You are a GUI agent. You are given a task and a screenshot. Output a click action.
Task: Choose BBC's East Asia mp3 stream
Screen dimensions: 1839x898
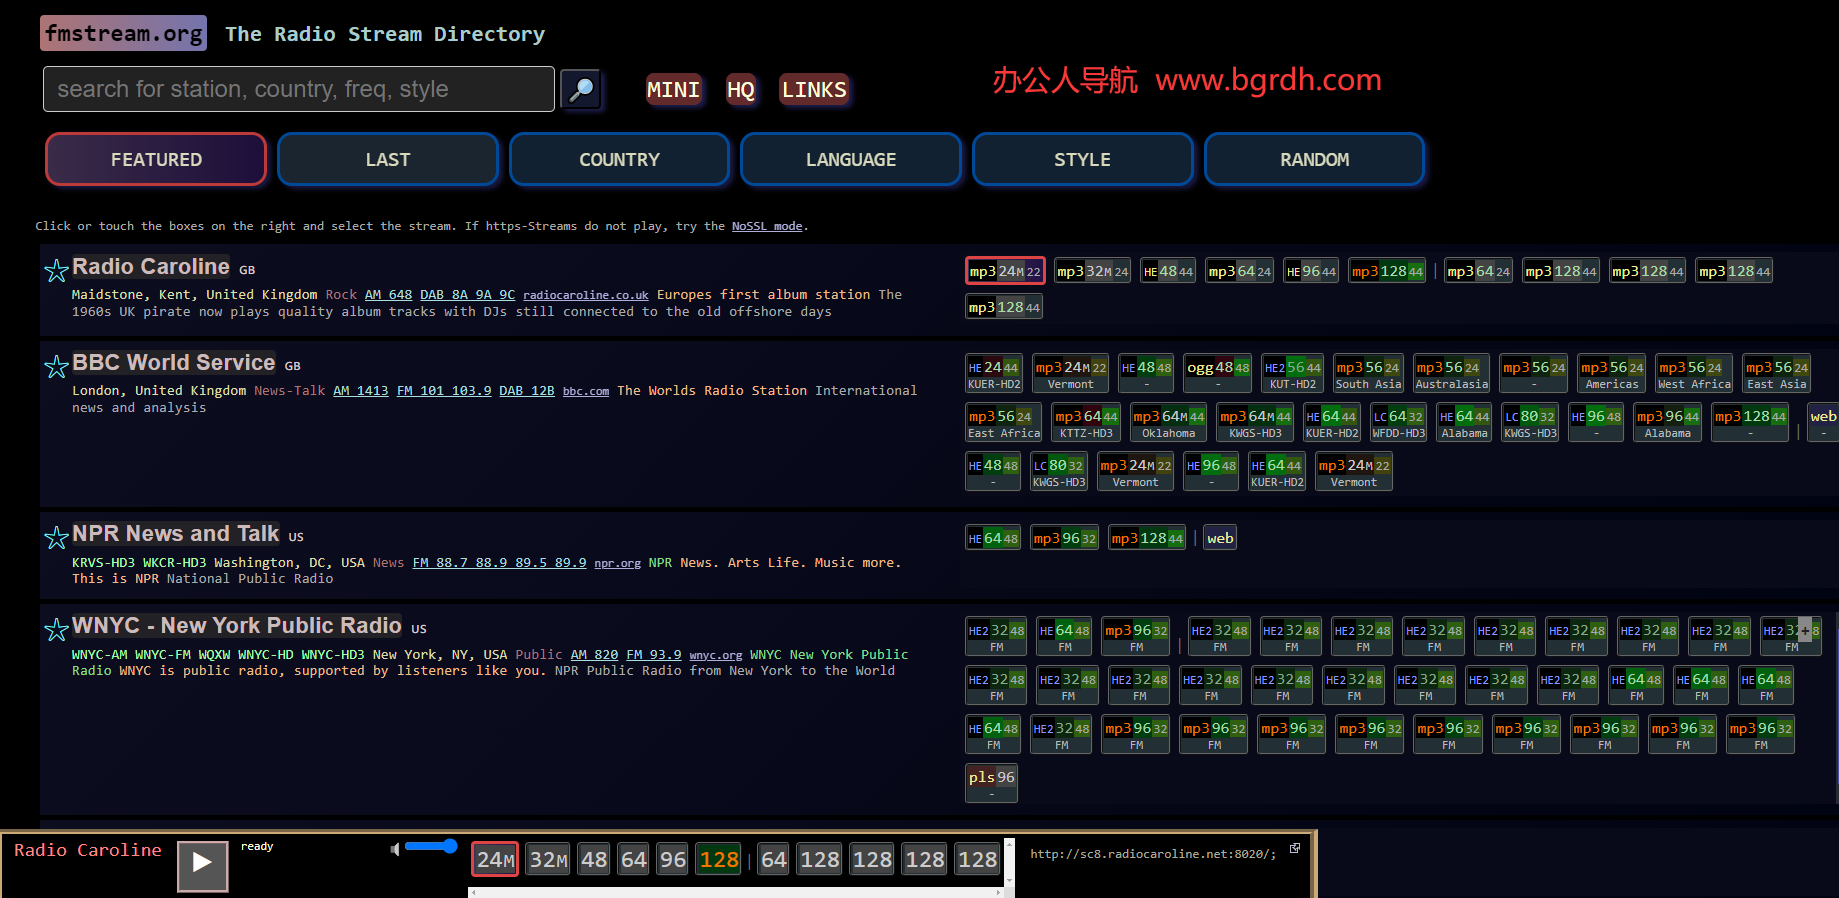[x=1777, y=374]
